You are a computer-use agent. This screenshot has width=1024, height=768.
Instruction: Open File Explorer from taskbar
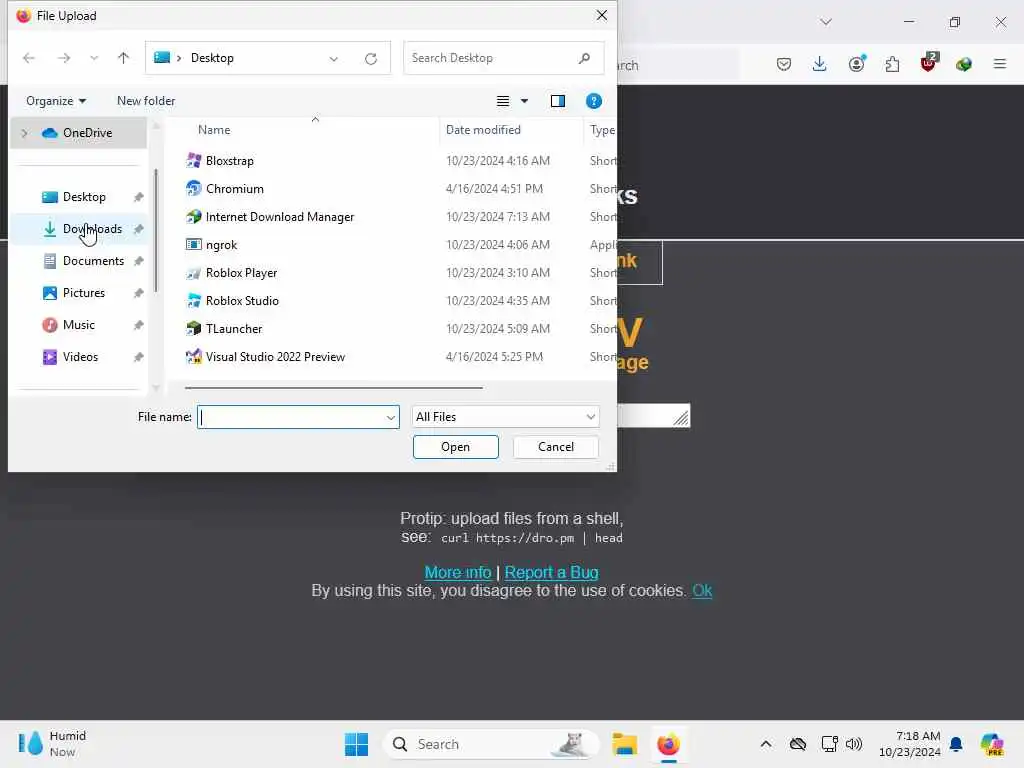pyautogui.click(x=624, y=744)
